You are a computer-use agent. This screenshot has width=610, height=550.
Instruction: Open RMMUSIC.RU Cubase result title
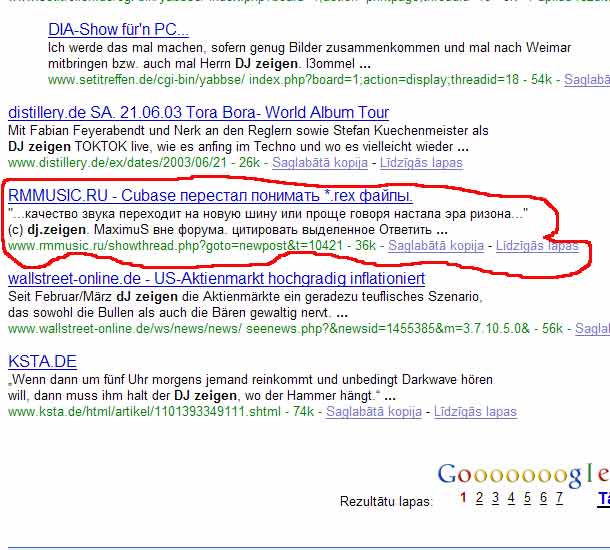click(210, 195)
